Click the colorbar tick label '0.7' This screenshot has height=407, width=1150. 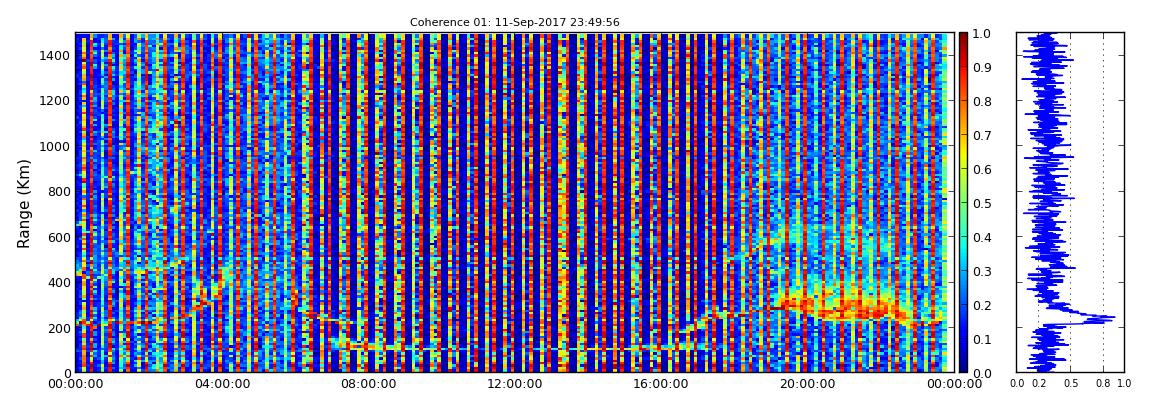(x=981, y=136)
